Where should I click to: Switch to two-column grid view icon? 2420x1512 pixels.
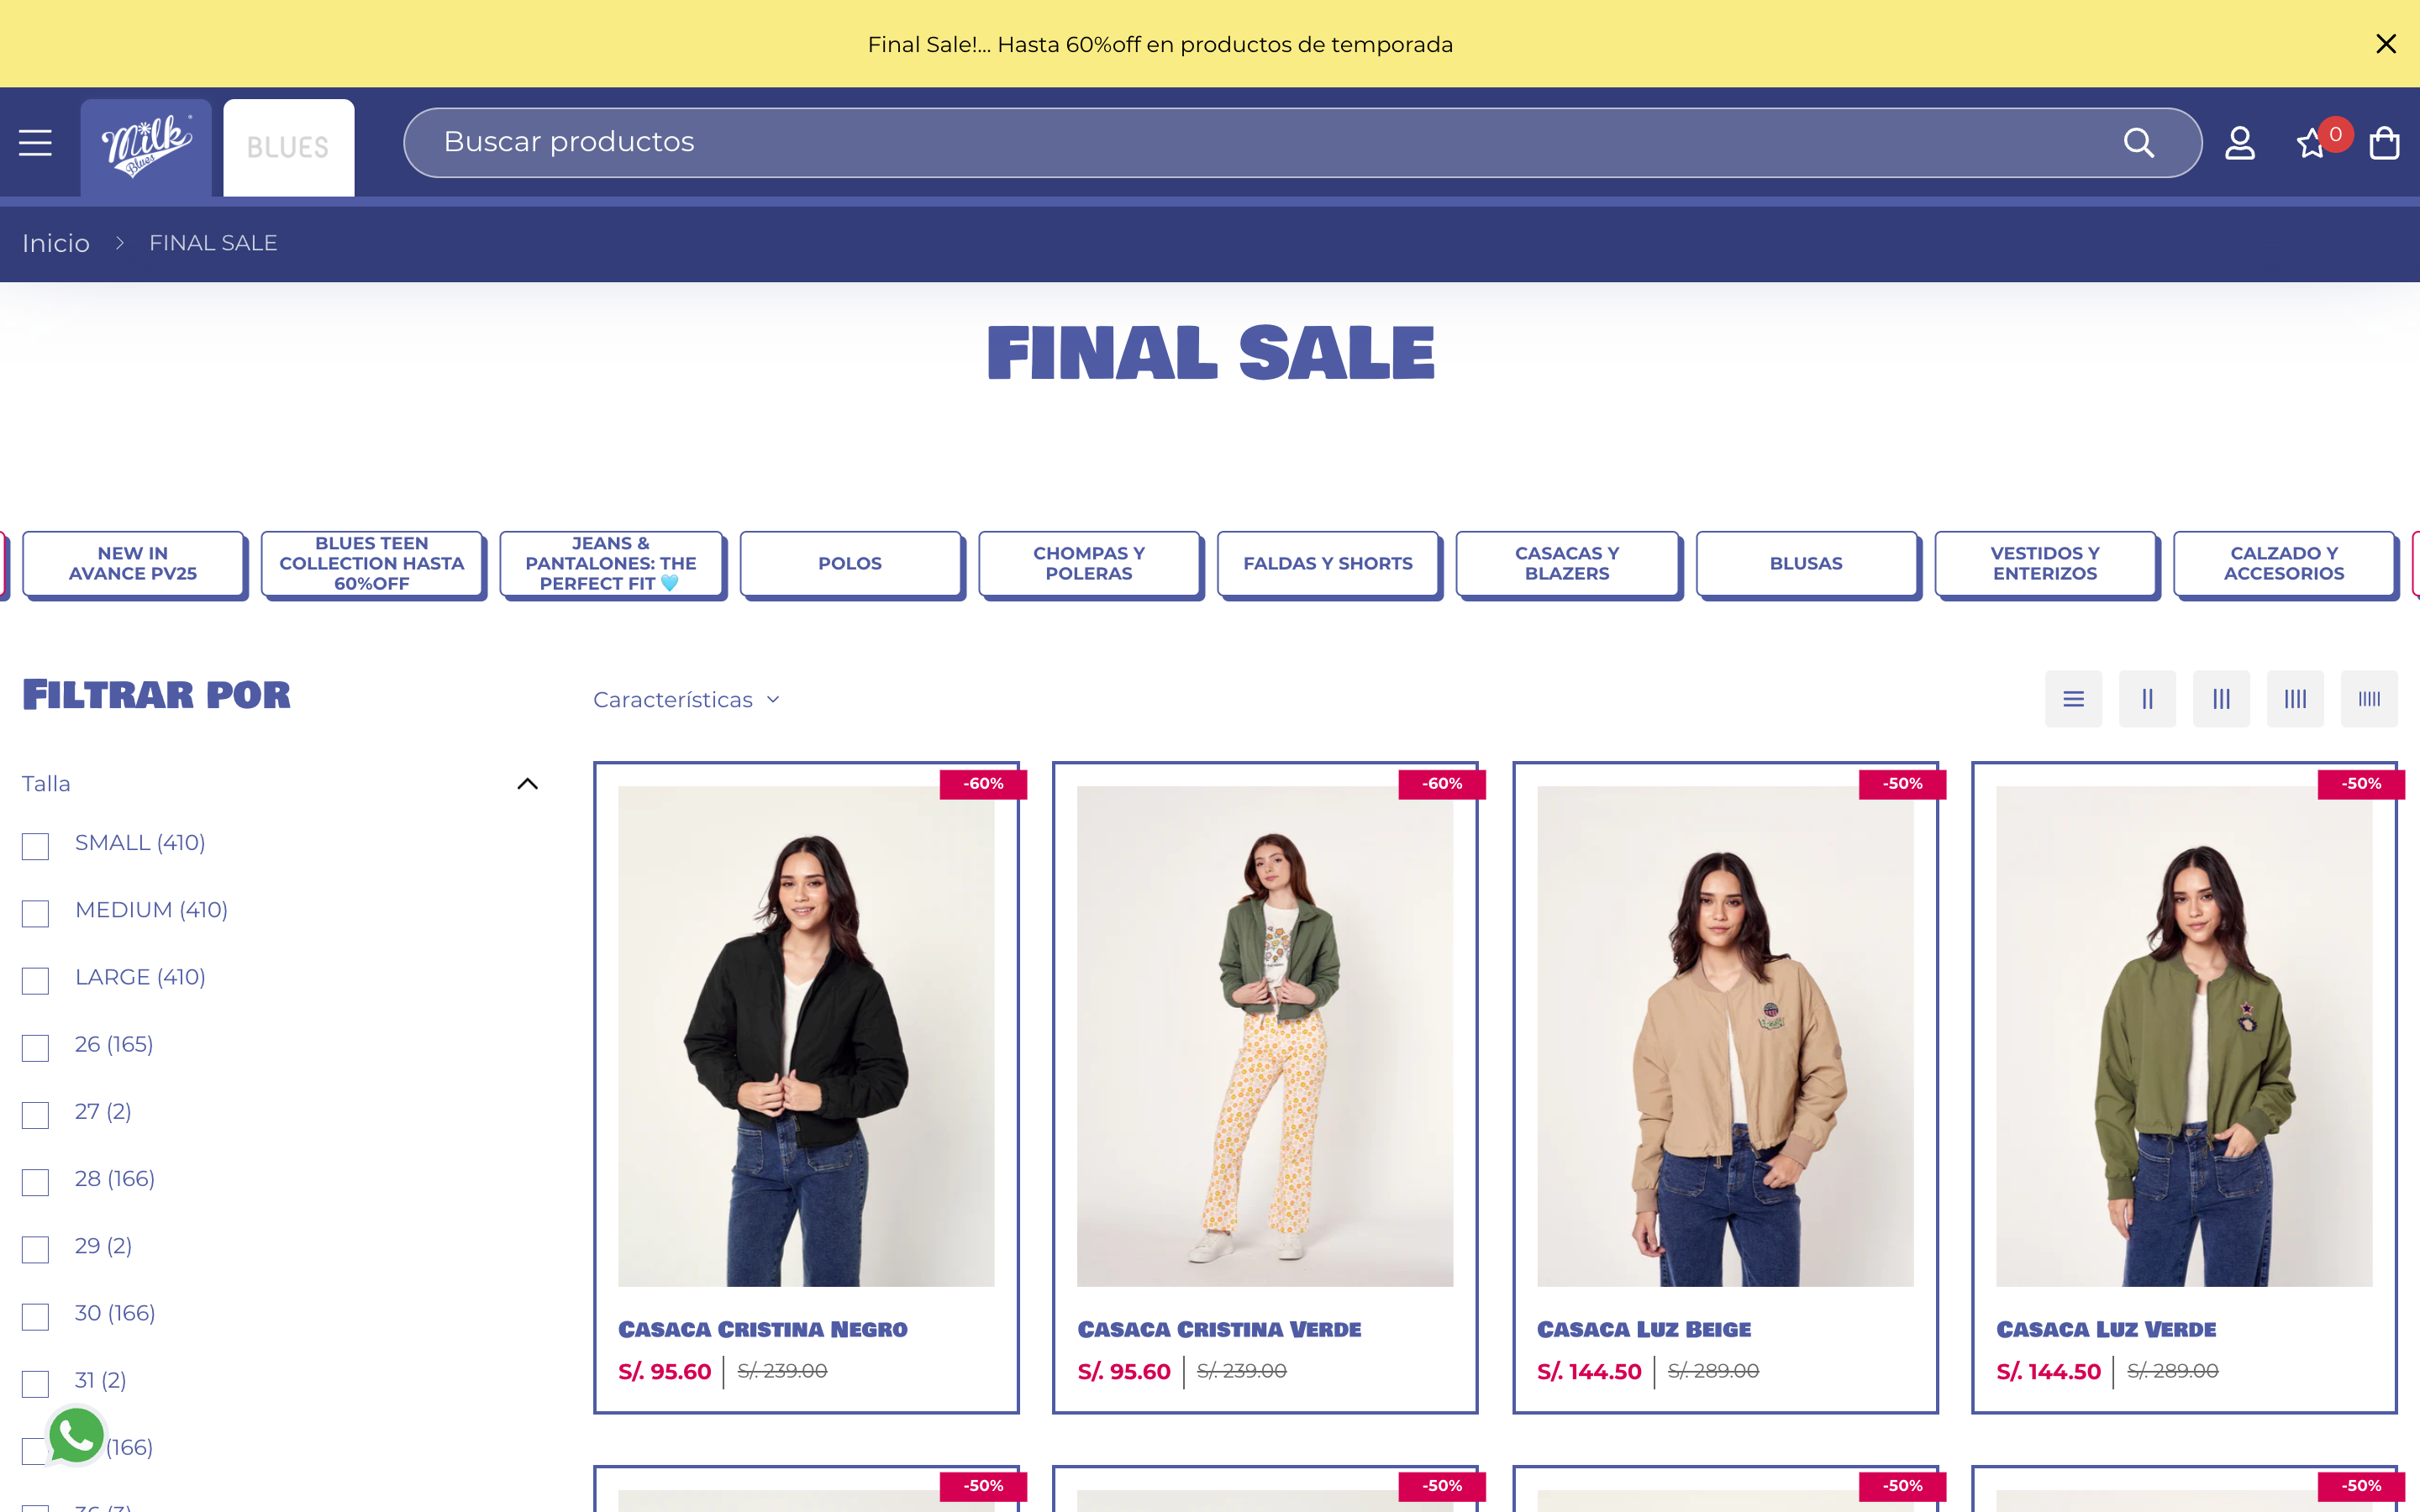2147,699
